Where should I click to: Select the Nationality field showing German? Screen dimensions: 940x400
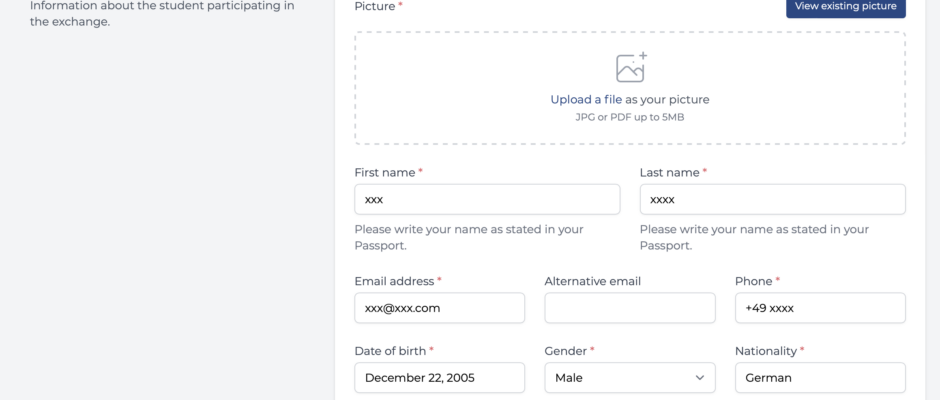point(820,378)
